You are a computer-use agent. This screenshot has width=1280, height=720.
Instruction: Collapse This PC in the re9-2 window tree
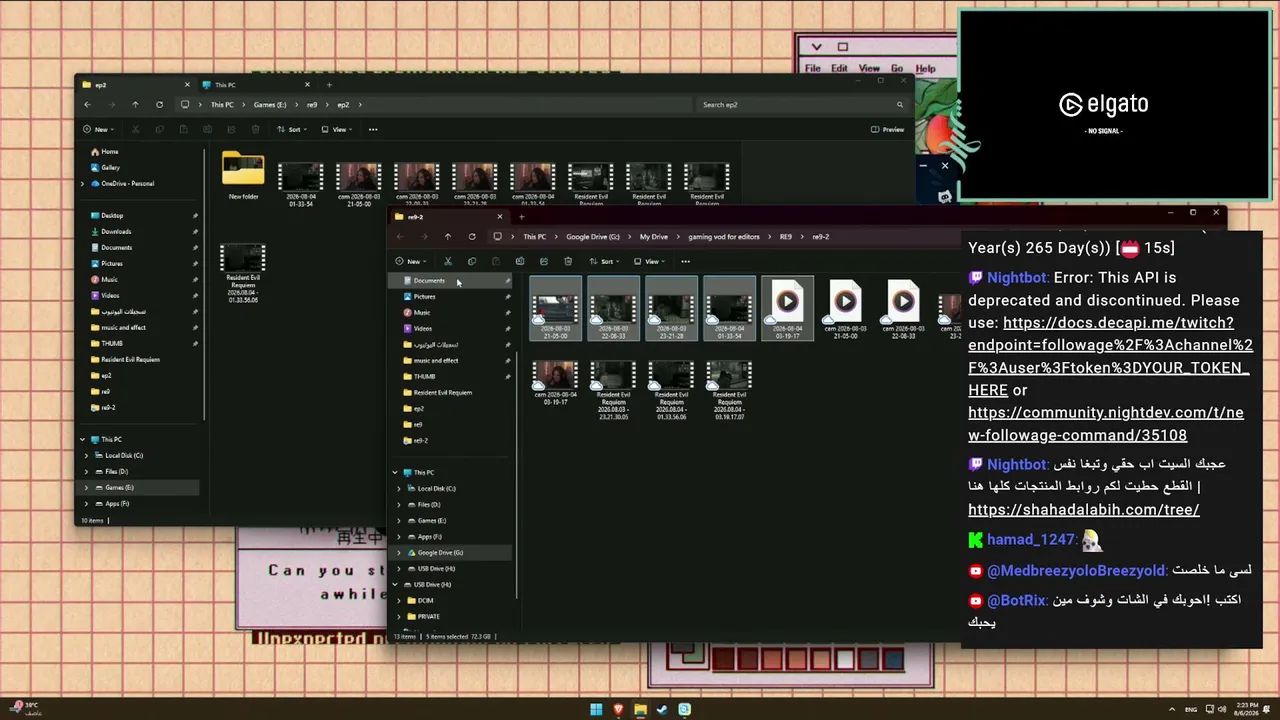[x=395, y=472]
